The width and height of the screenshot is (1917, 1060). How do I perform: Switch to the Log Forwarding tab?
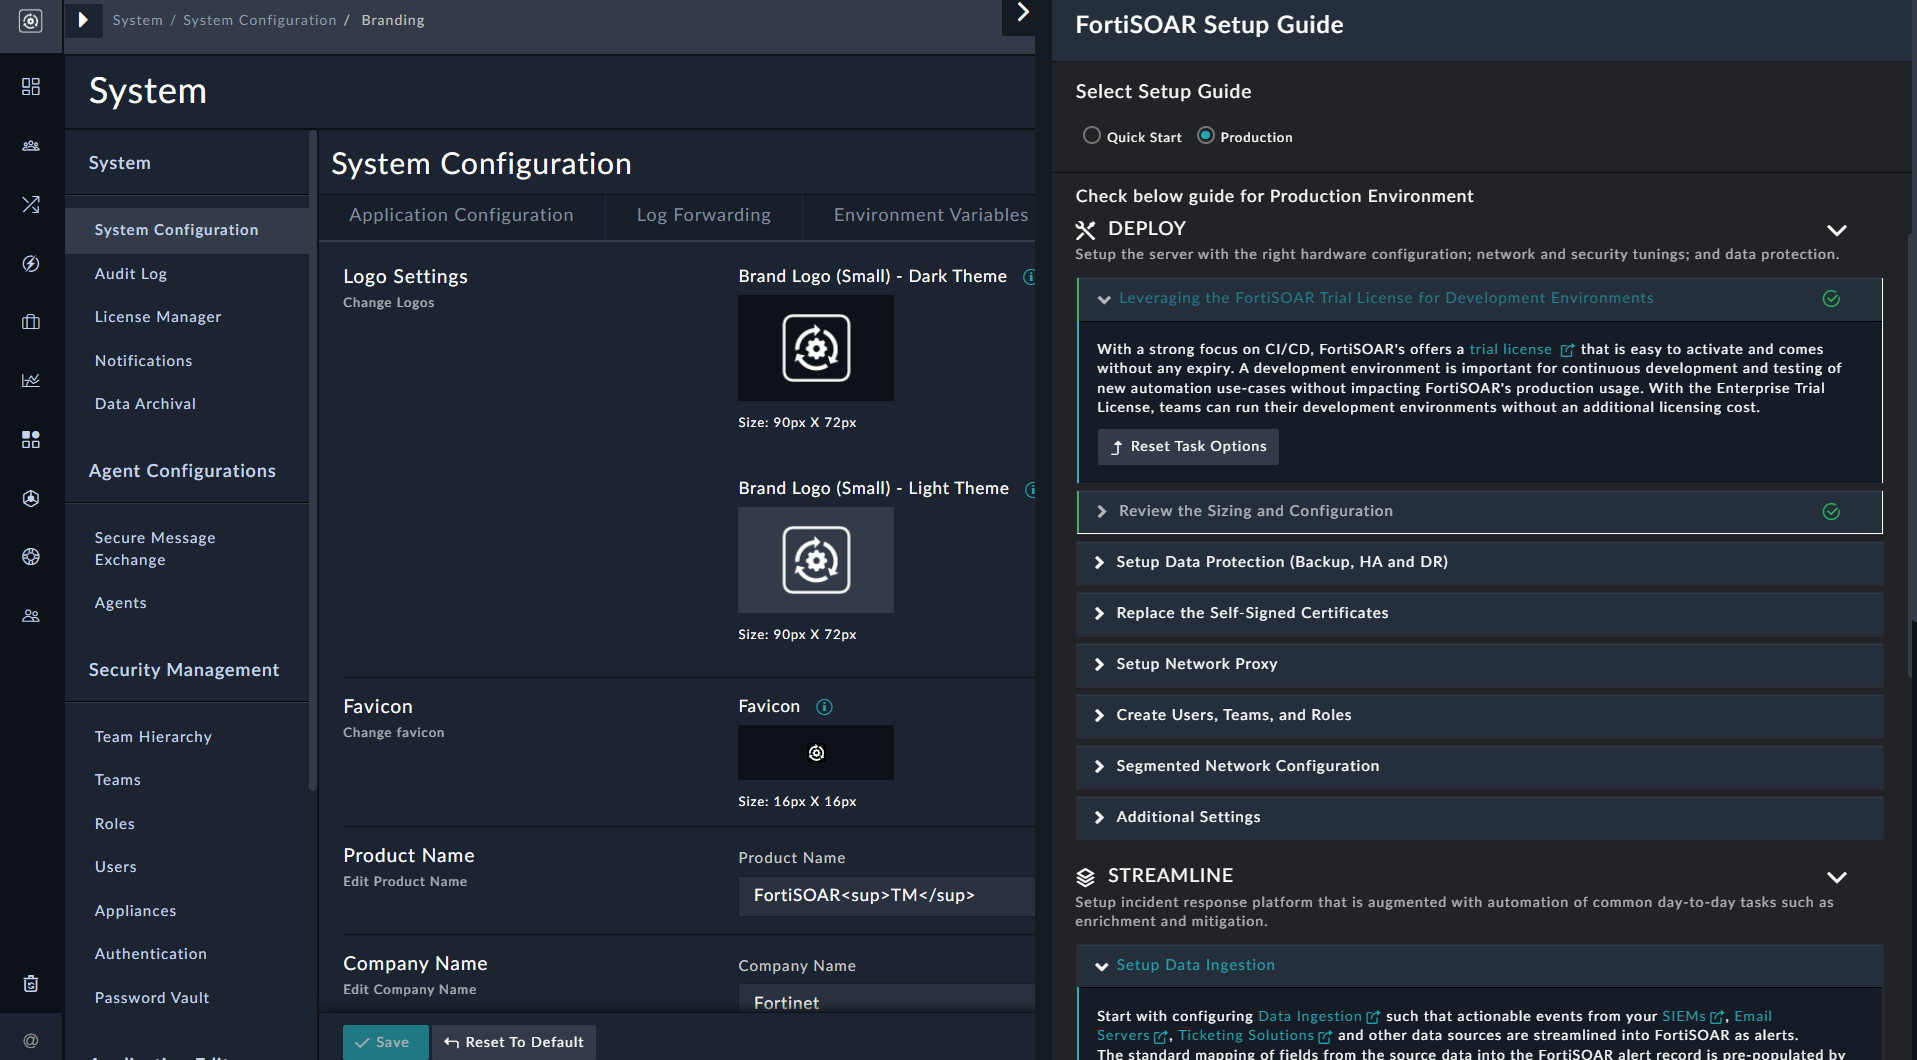703,214
